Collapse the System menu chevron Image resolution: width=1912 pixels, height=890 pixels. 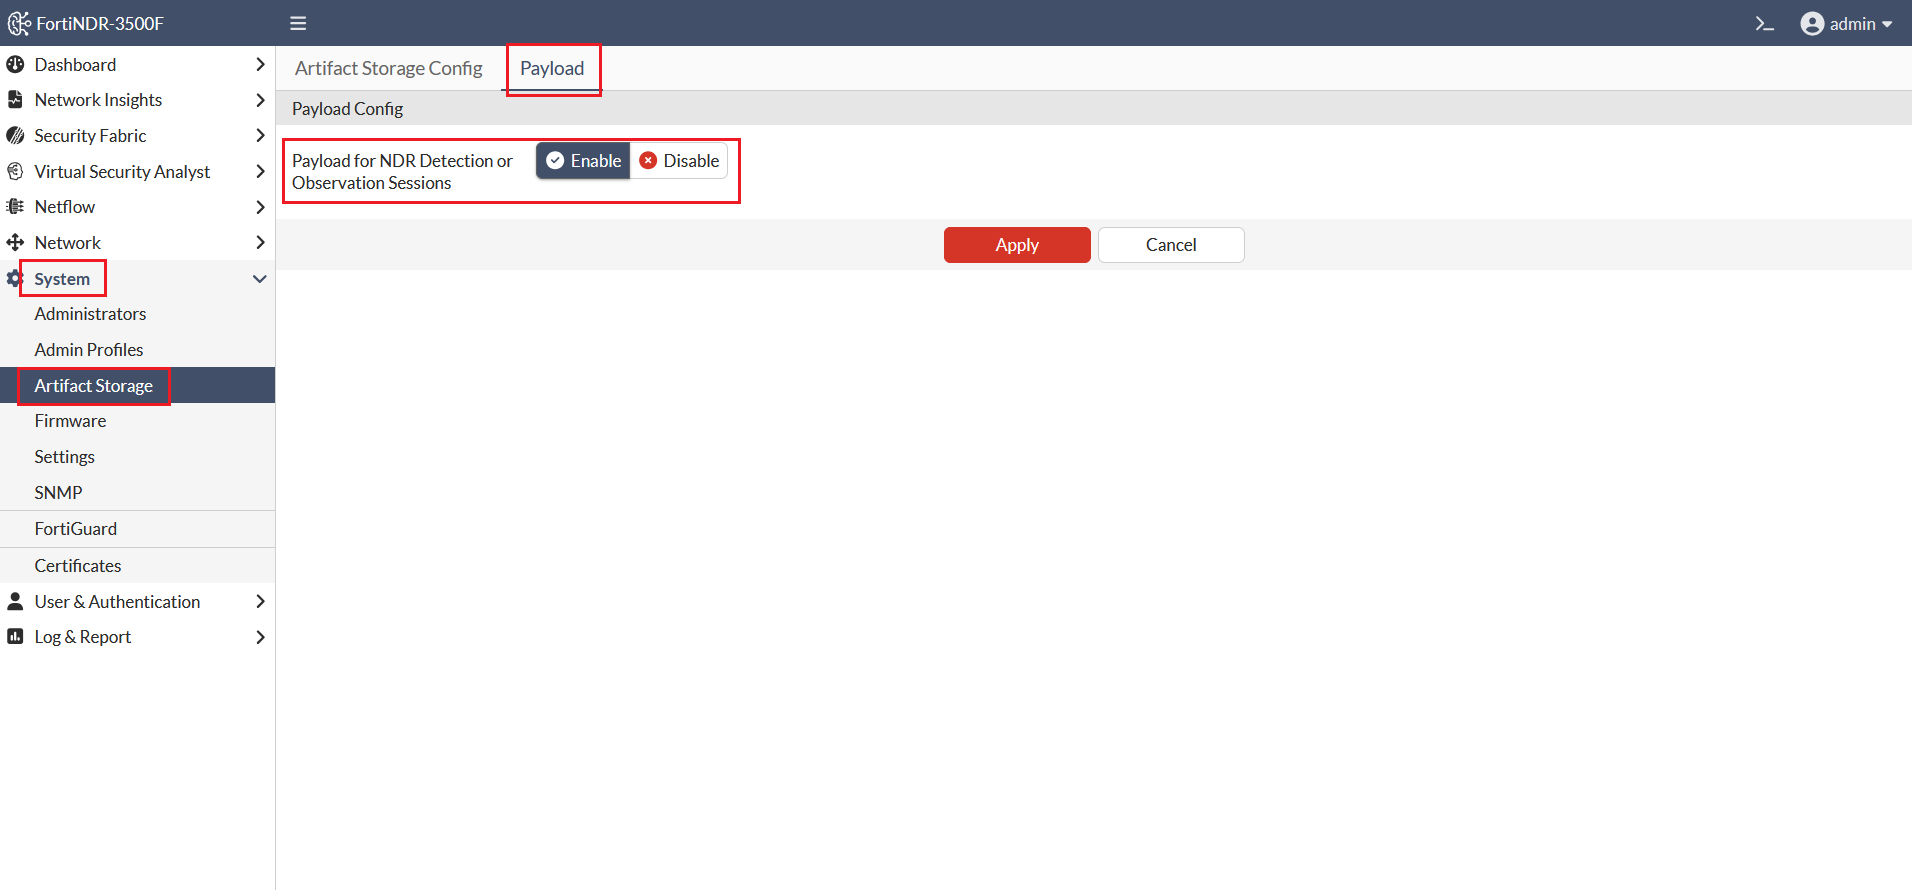tap(260, 279)
